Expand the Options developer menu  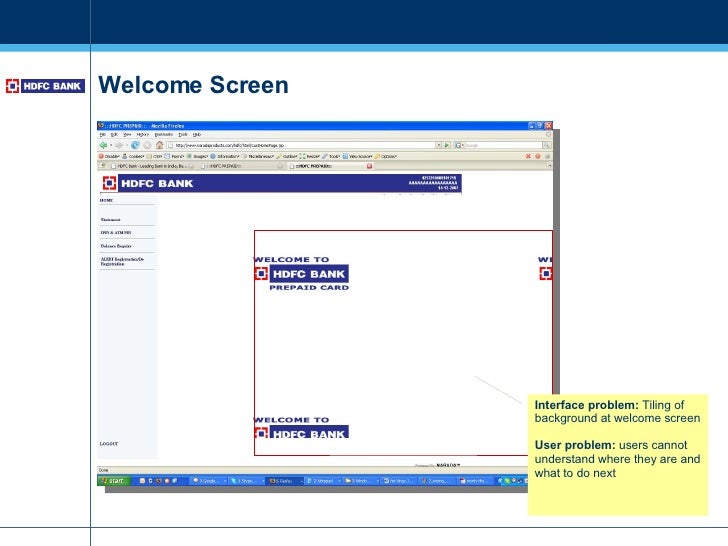(x=386, y=156)
